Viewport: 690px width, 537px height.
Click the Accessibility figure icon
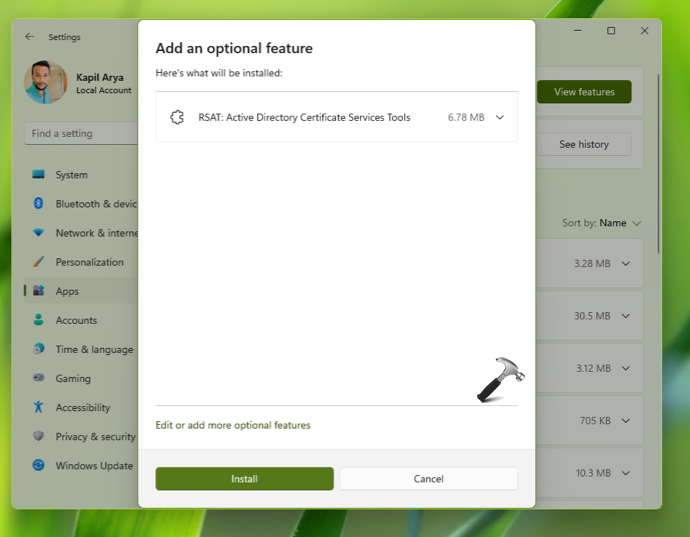coord(38,407)
